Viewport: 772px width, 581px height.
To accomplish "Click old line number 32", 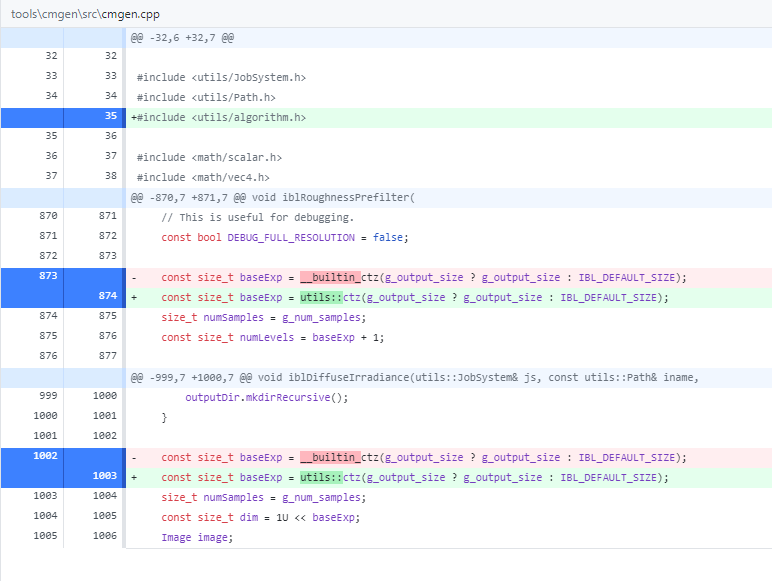I will [51, 56].
